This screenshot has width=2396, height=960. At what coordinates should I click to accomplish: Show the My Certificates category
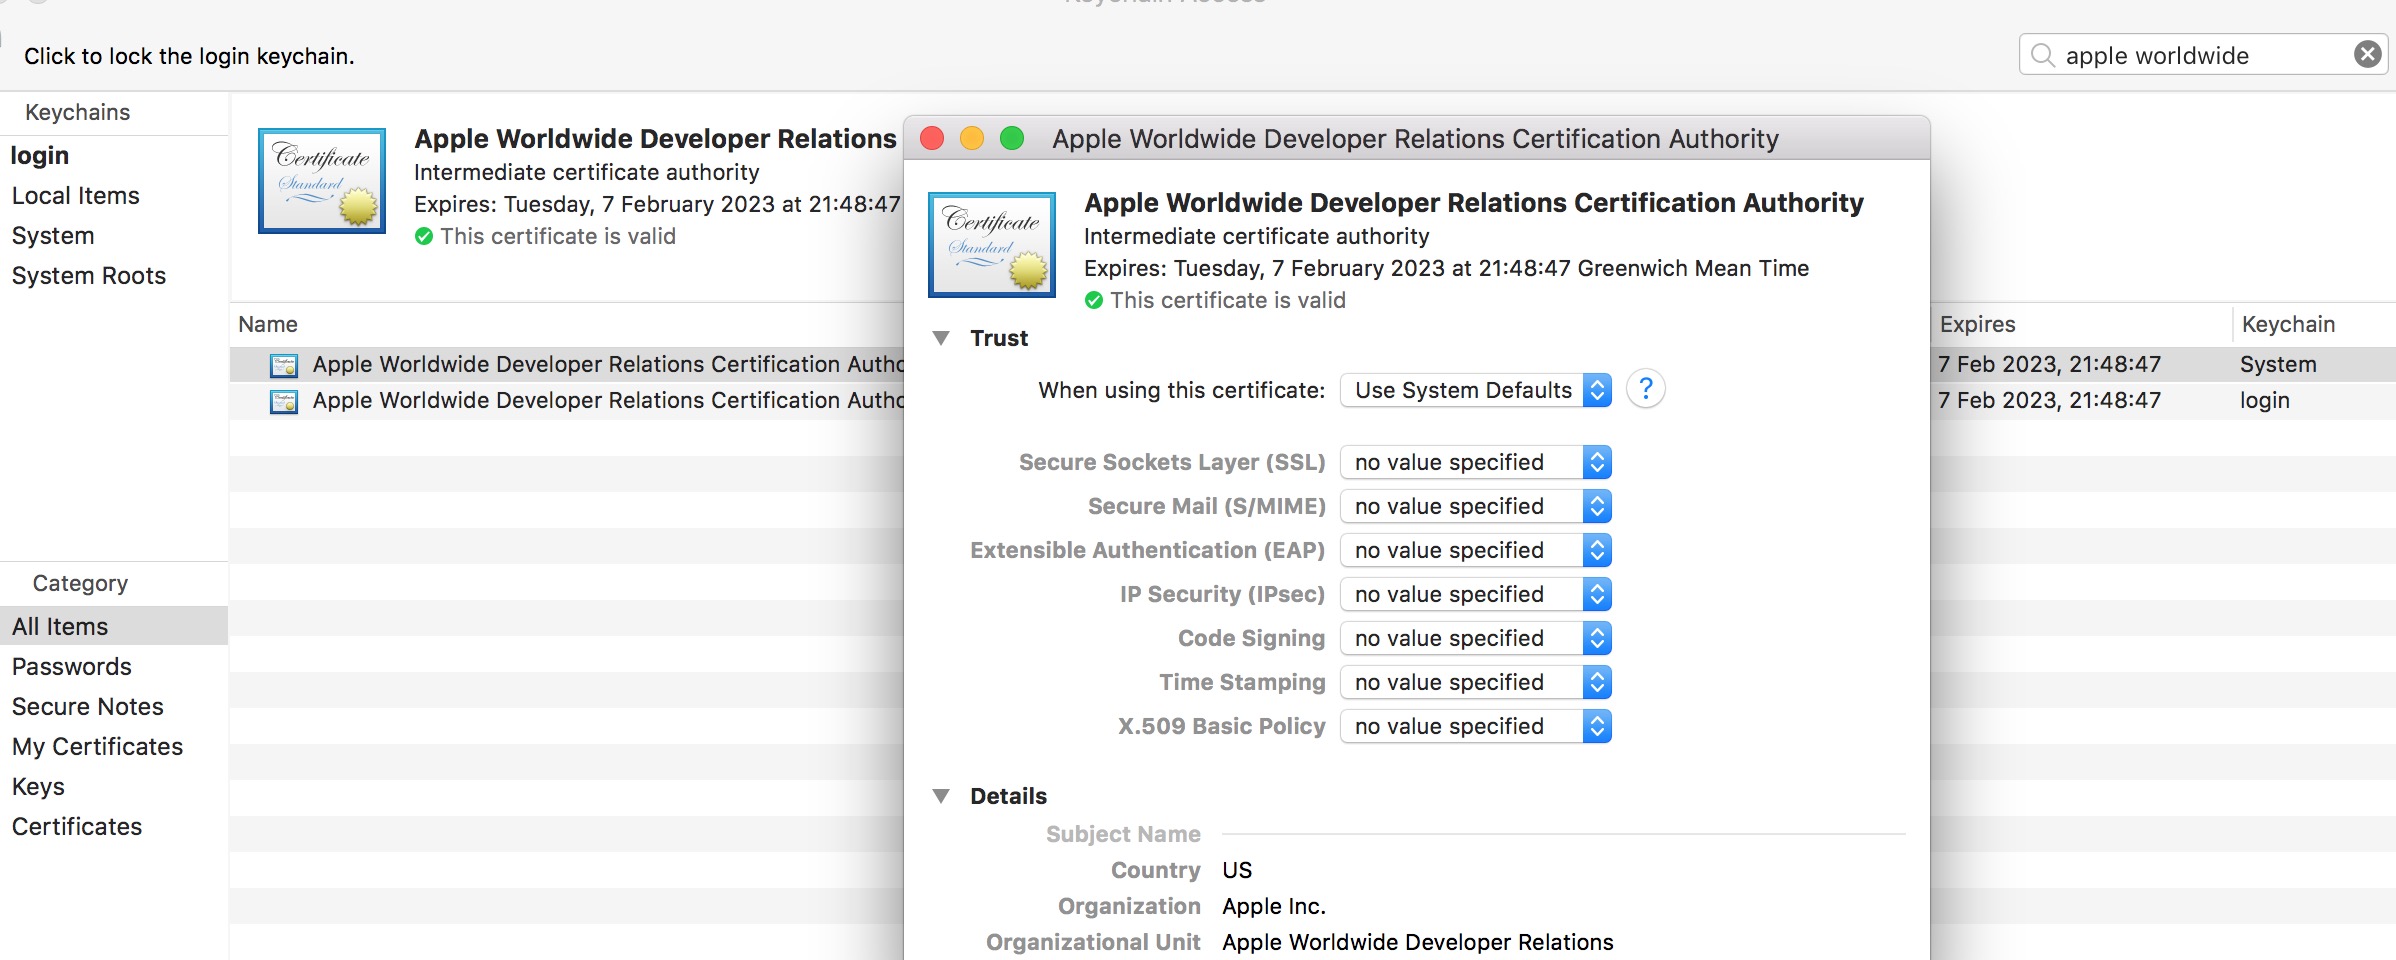coord(98,747)
